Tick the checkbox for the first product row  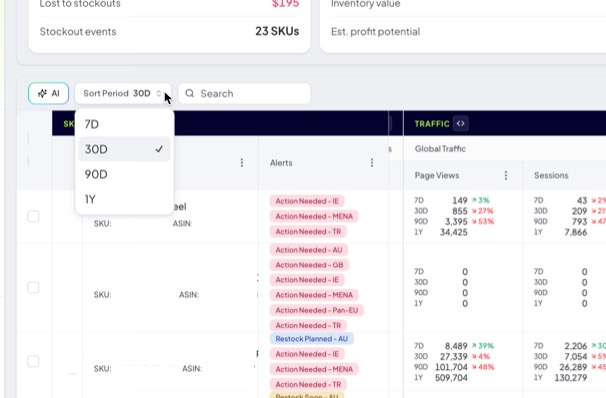click(x=33, y=216)
